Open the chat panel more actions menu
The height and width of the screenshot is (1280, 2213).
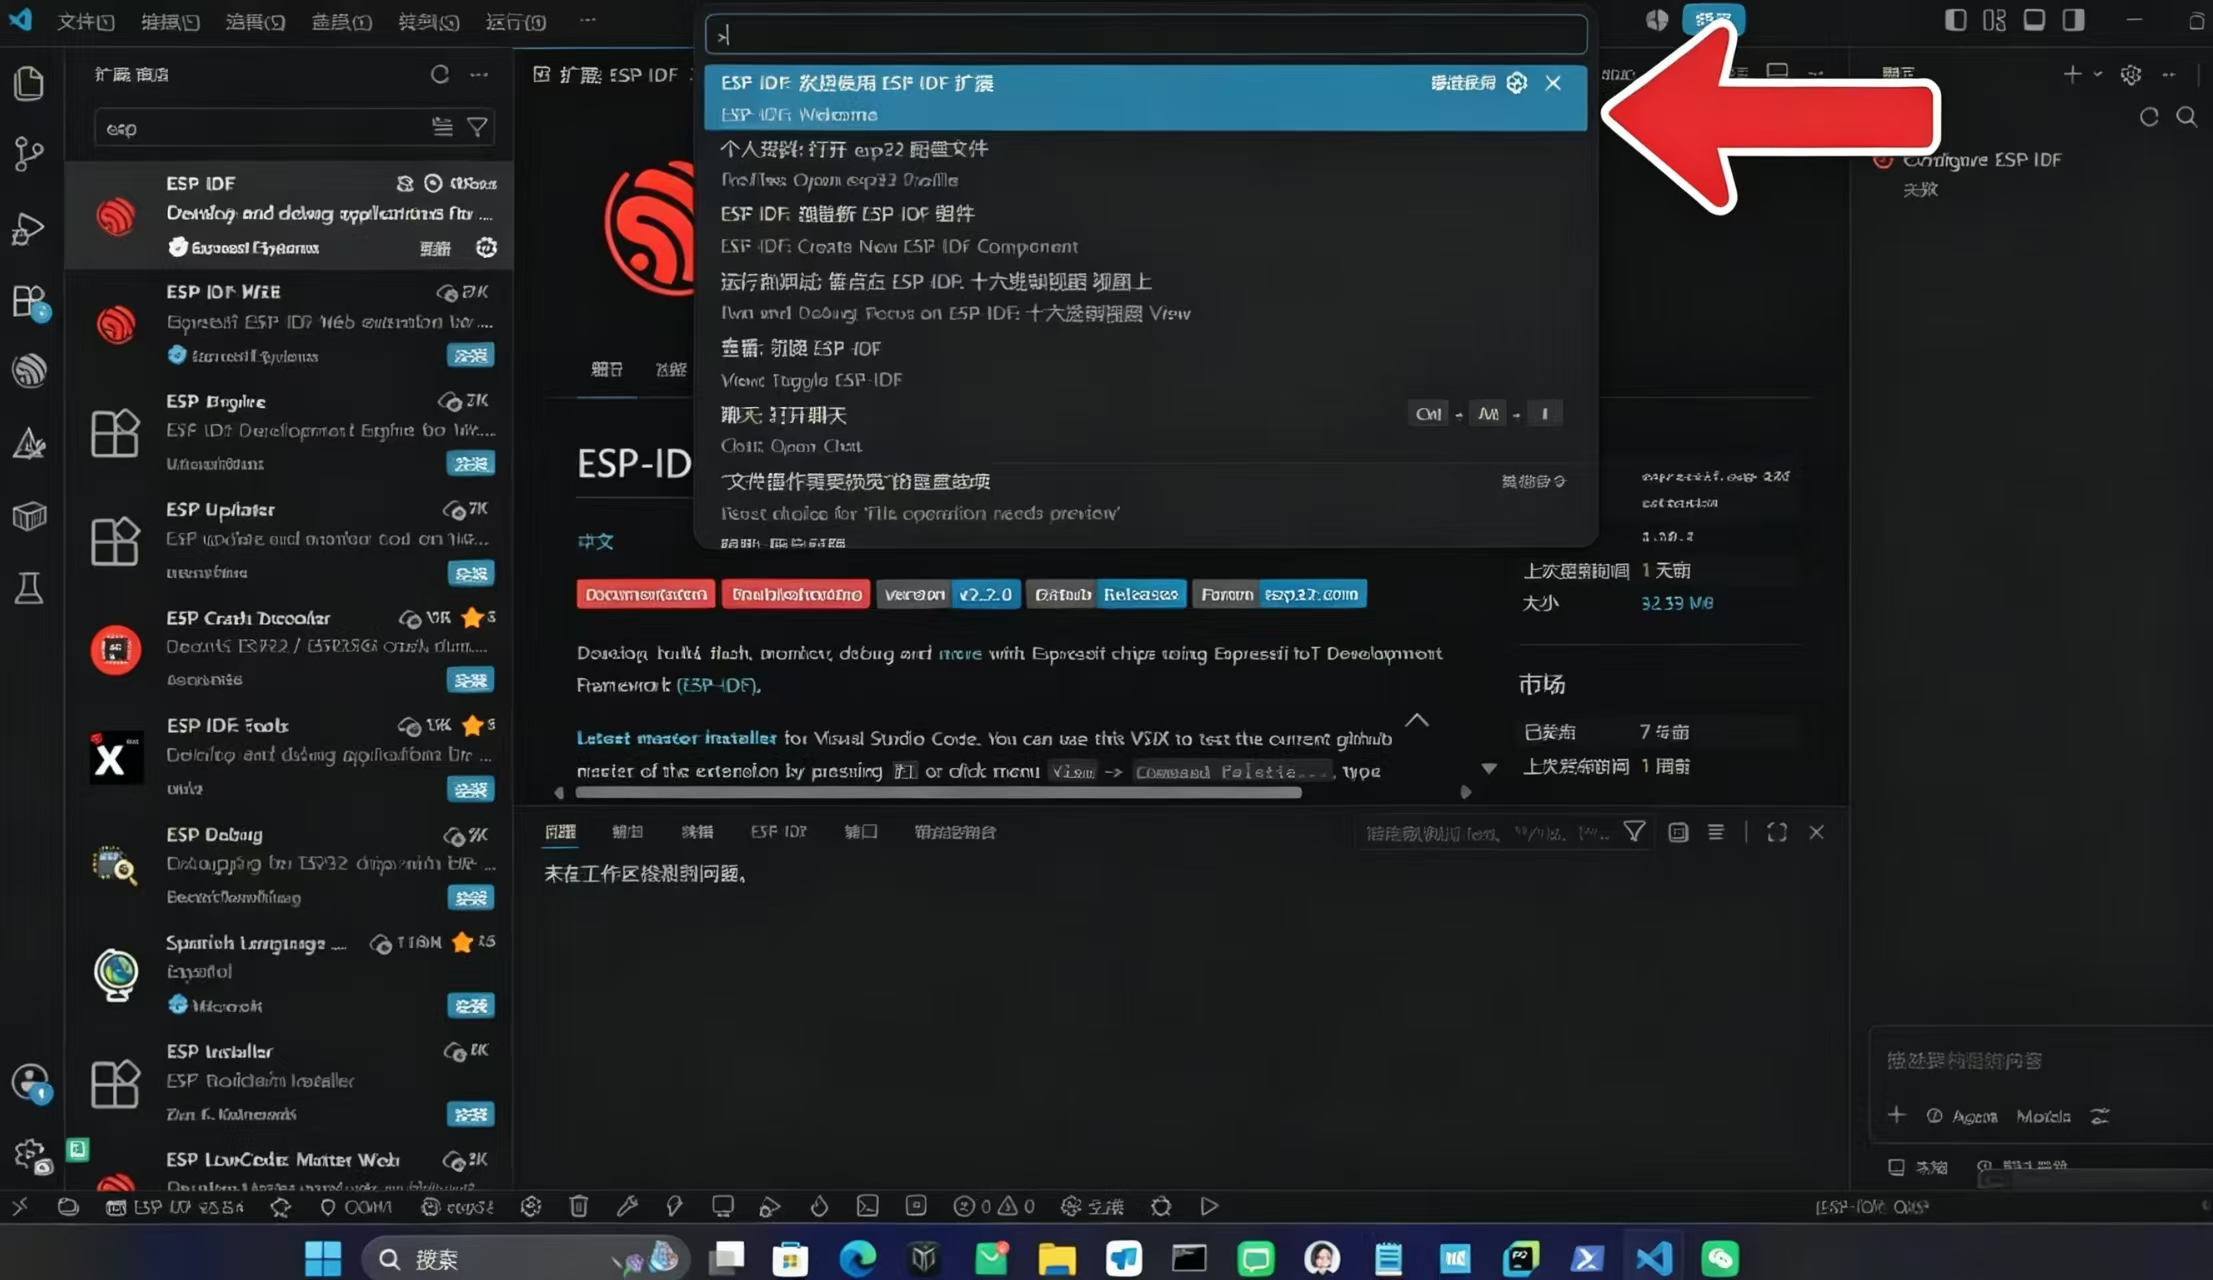[2169, 74]
